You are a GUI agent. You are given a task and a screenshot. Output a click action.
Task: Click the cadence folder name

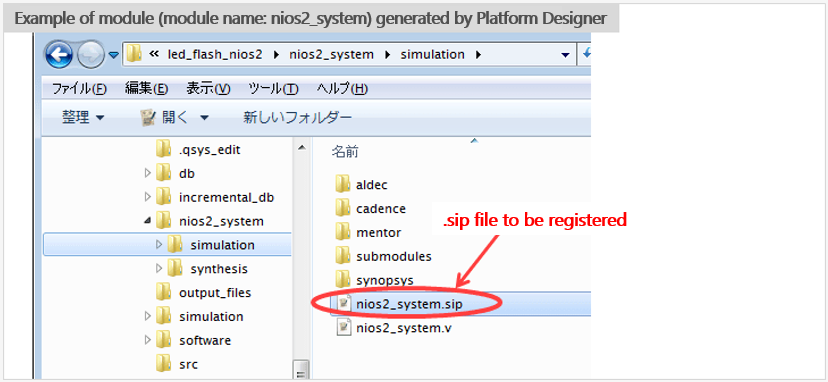click(x=381, y=209)
